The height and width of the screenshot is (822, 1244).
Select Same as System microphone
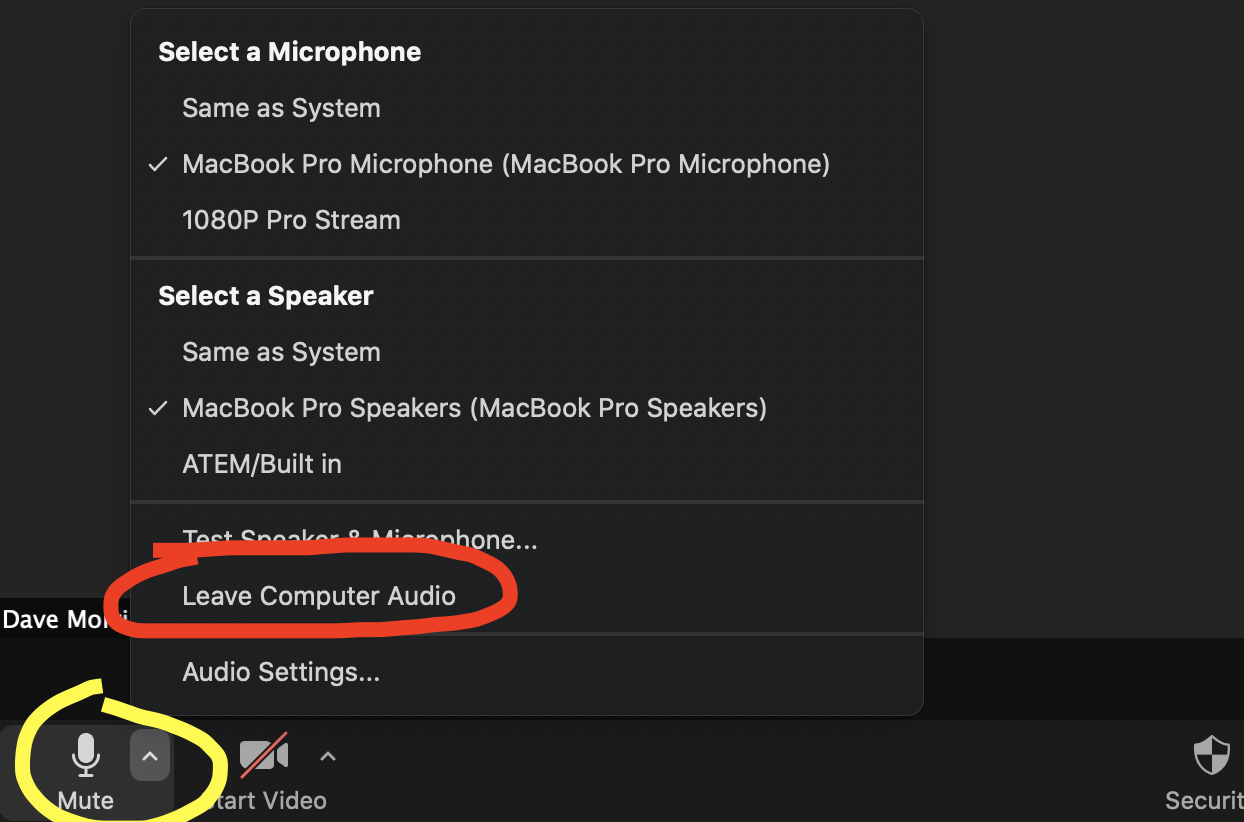[x=527, y=108]
